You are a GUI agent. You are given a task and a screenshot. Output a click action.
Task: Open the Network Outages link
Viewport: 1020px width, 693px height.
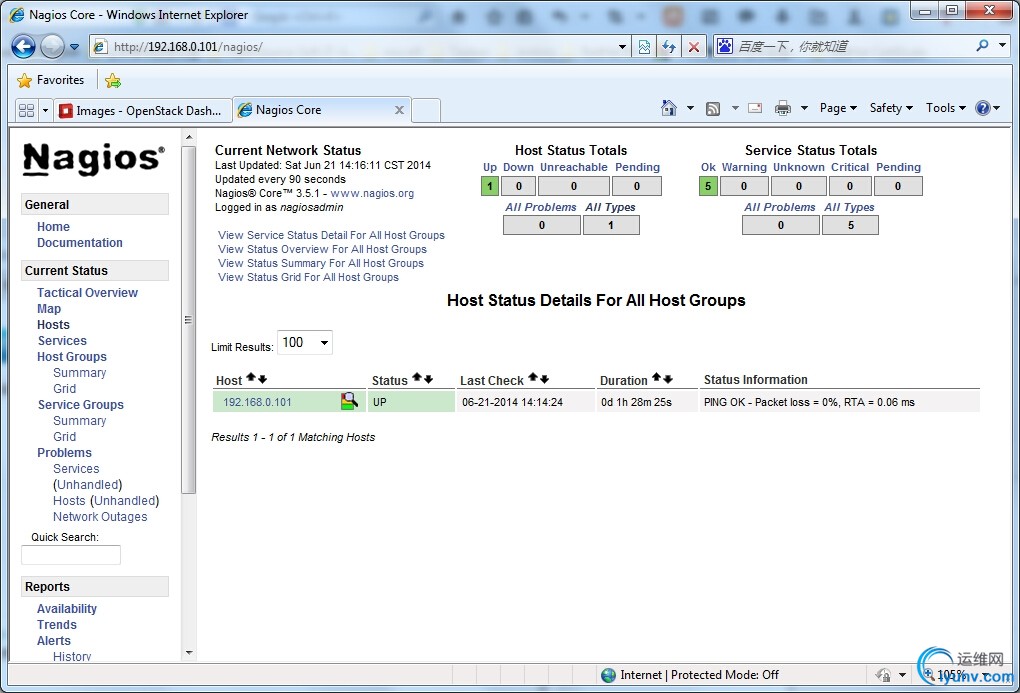click(100, 517)
